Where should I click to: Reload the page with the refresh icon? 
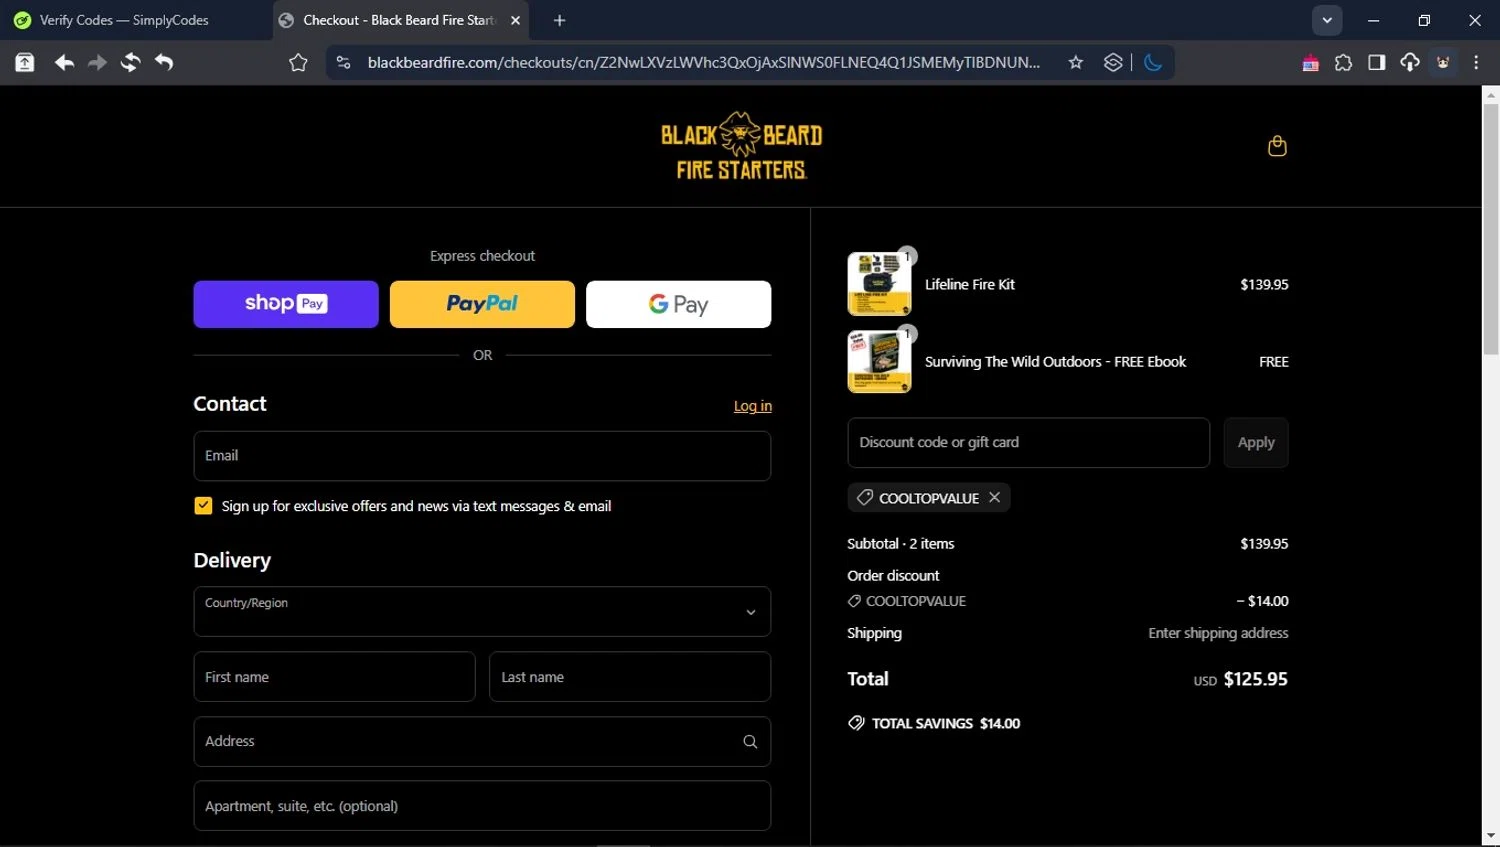tap(130, 62)
